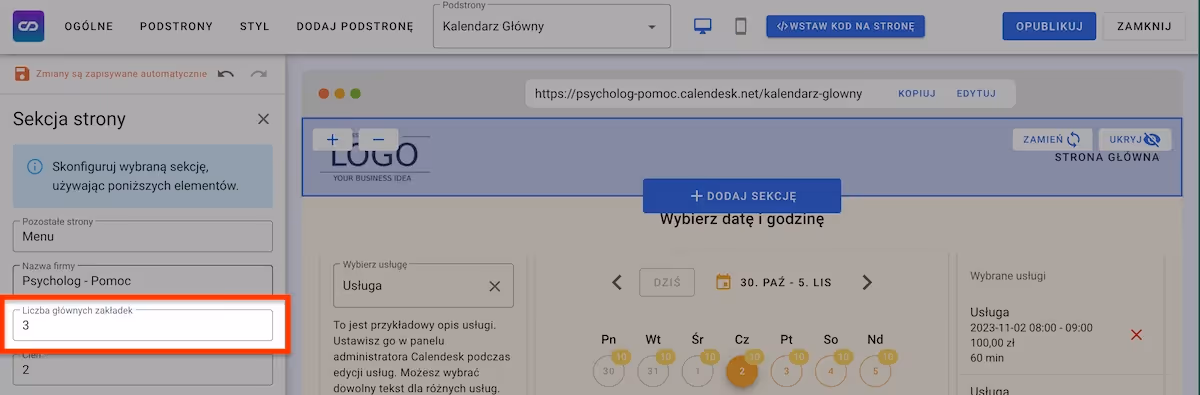Go to previous week arrow
This screenshot has height=395, width=1200.
click(x=617, y=283)
